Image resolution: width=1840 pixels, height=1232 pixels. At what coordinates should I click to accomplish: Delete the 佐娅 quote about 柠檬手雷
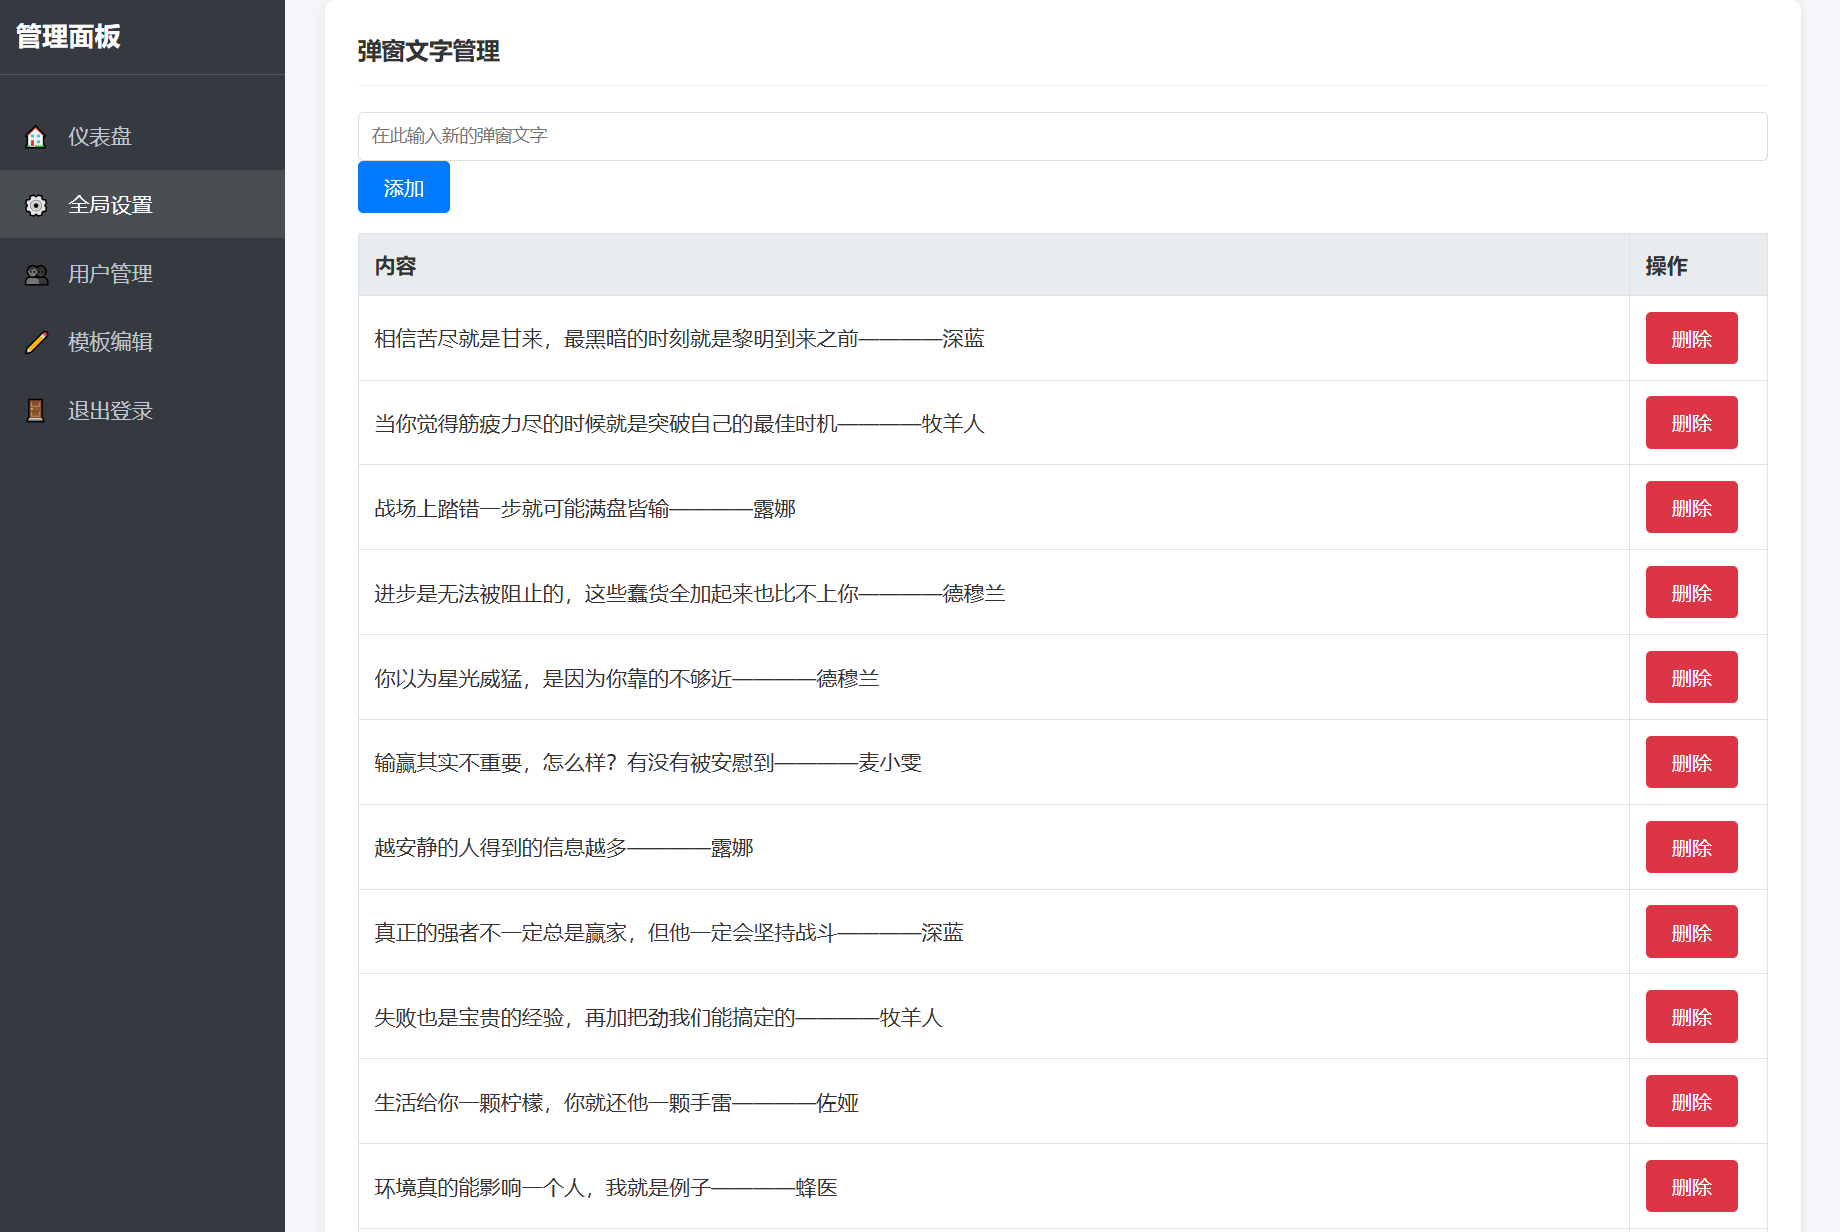coord(1691,1100)
